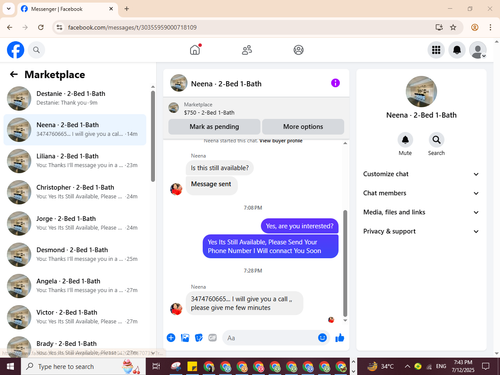Install app icon in address bar
500x375 pixels.
coord(439,27)
